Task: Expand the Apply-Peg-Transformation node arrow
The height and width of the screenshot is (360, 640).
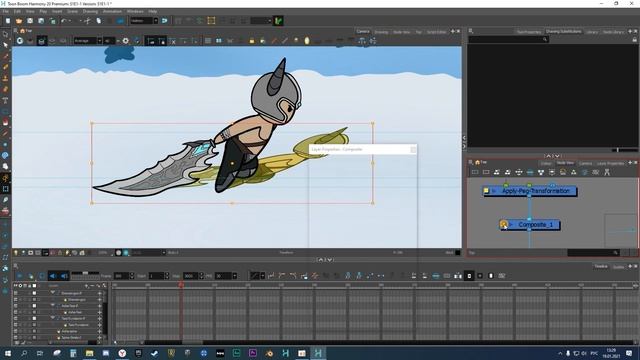Action: click(493, 191)
